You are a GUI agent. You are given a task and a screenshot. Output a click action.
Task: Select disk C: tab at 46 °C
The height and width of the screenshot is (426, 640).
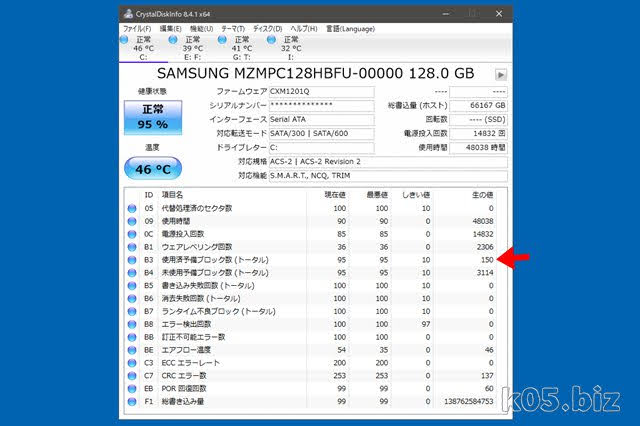pyautogui.click(x=143, y=48)
